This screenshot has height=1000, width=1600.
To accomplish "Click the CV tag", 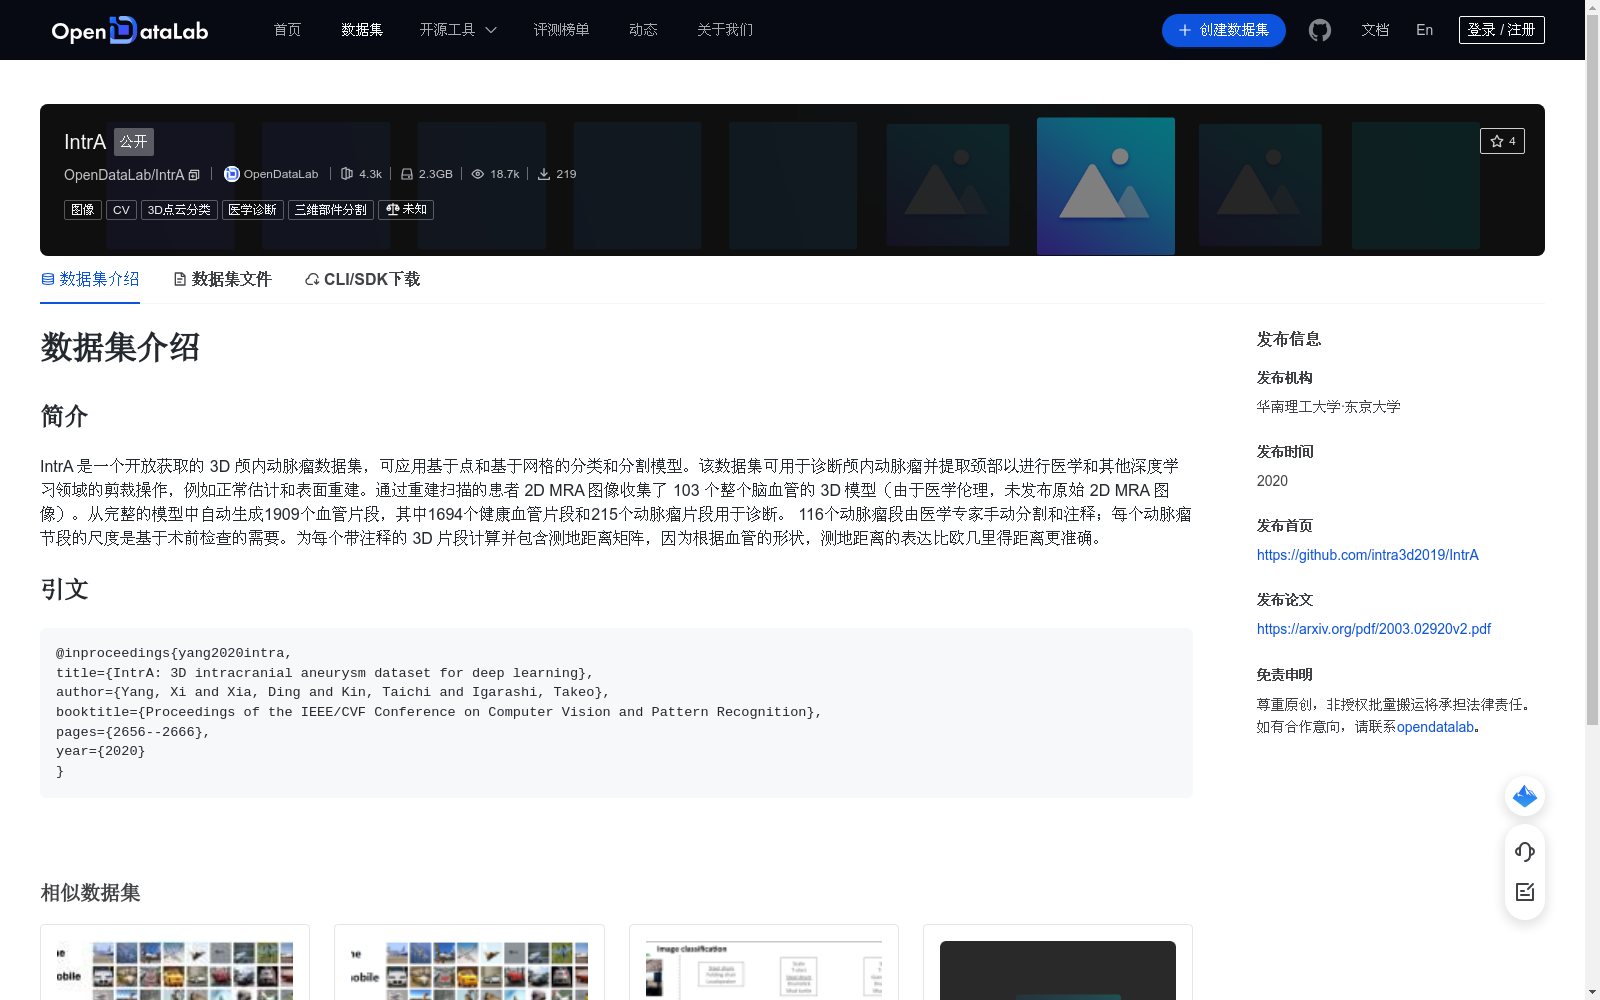I will pyautogui.click(x=121, y=210).
